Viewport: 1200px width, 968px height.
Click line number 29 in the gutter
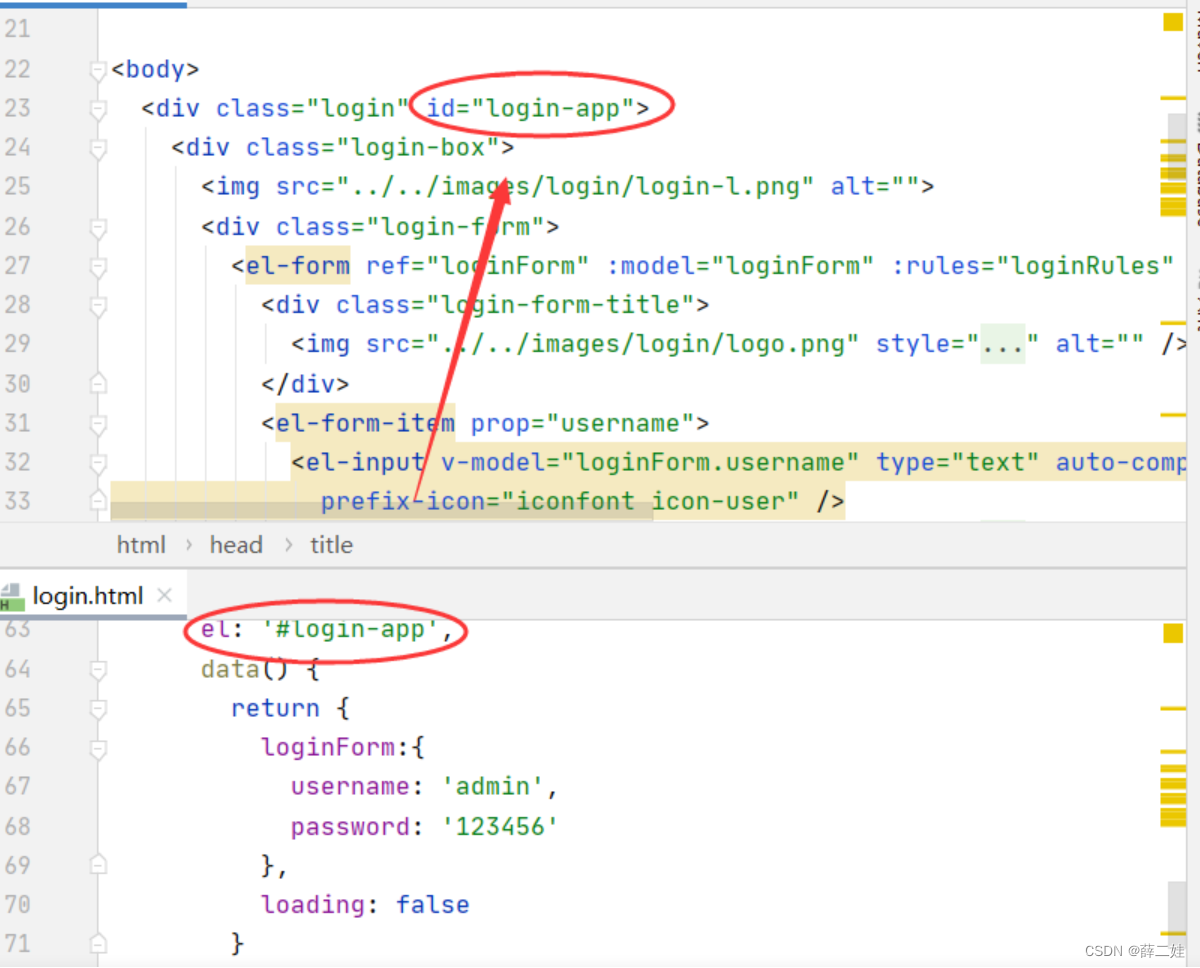point(17,344)
